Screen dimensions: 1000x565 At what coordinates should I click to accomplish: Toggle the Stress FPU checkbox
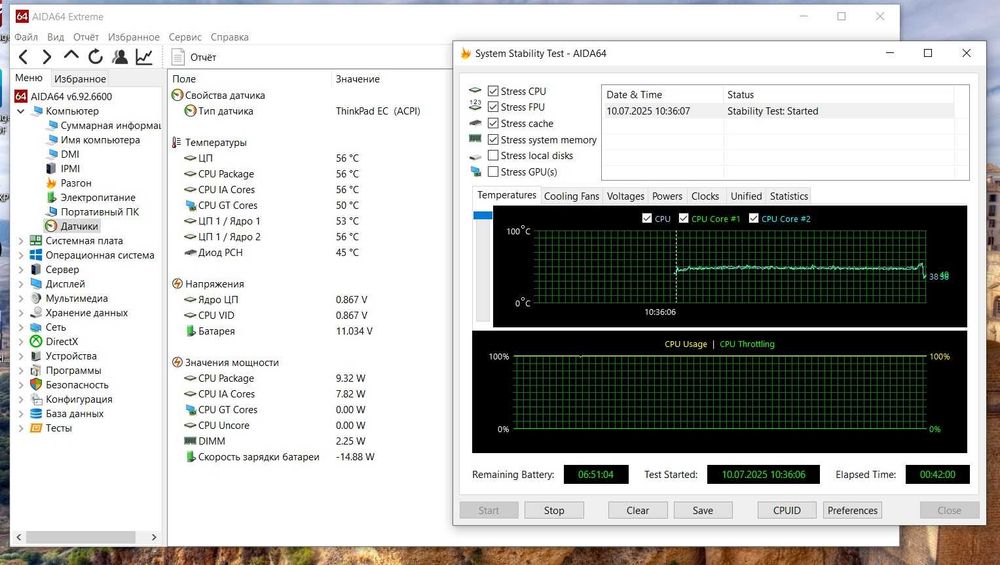(493, 106)
